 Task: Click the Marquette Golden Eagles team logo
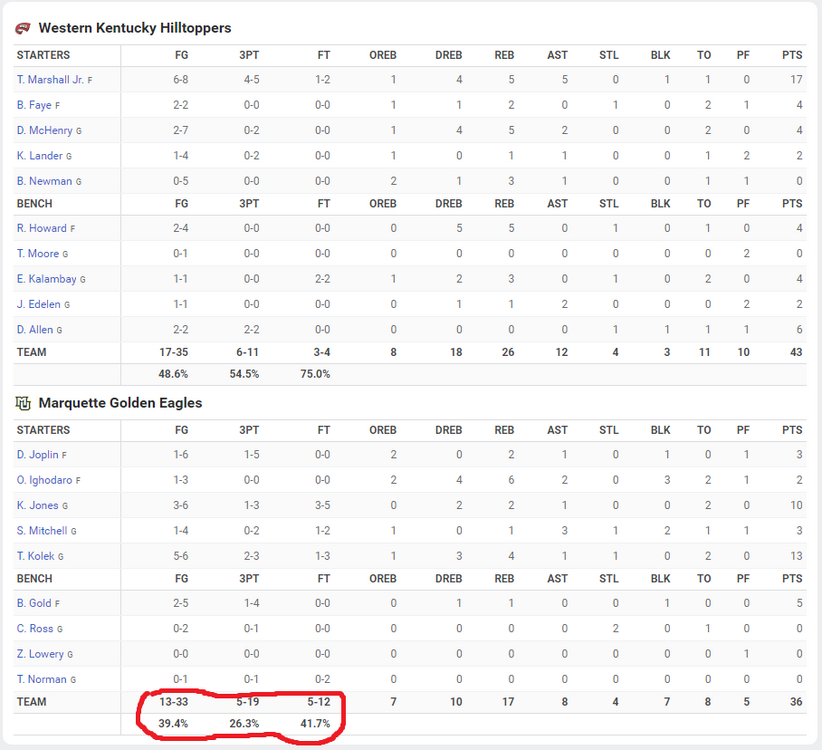click(x=23, y=403)
